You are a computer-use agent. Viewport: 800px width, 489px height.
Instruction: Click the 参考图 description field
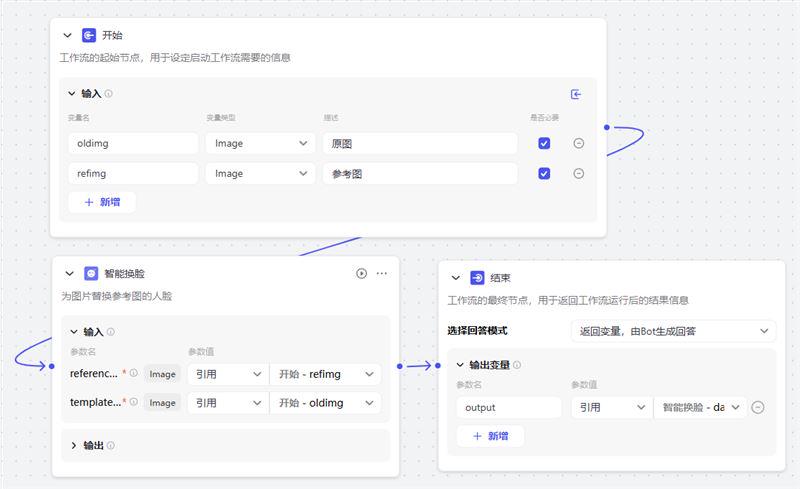pos(420,174)
